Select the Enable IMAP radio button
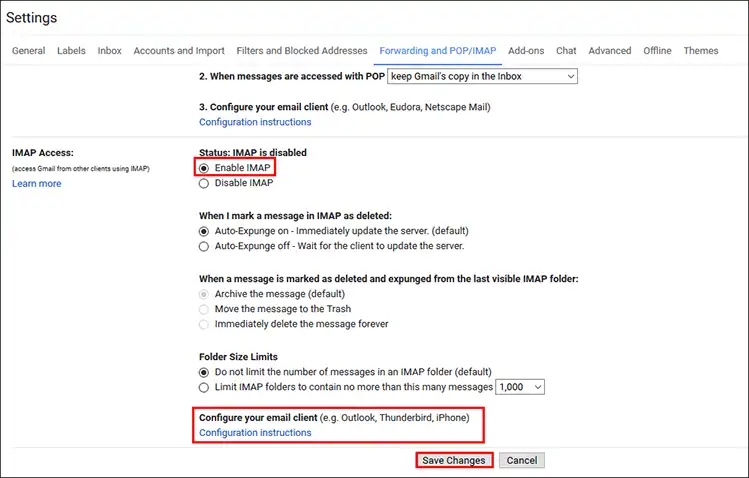 coord(204,168)
